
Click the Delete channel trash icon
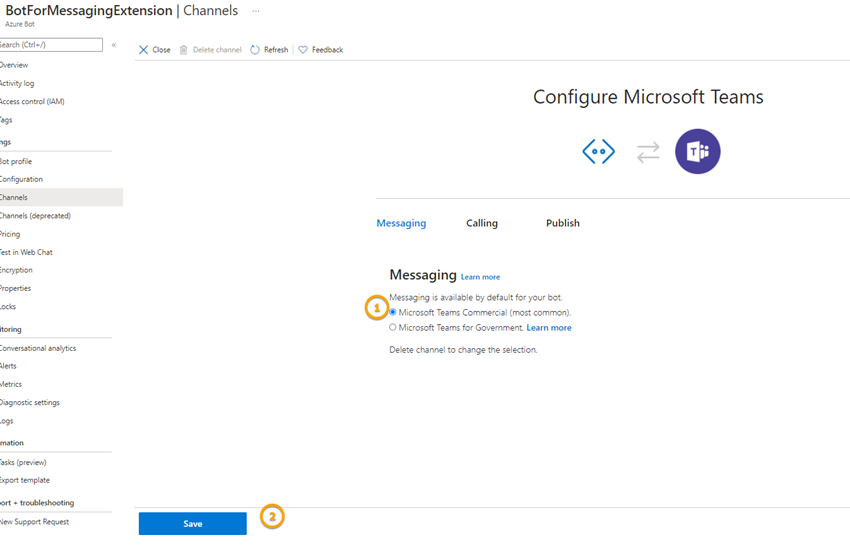tap(183, 50)
